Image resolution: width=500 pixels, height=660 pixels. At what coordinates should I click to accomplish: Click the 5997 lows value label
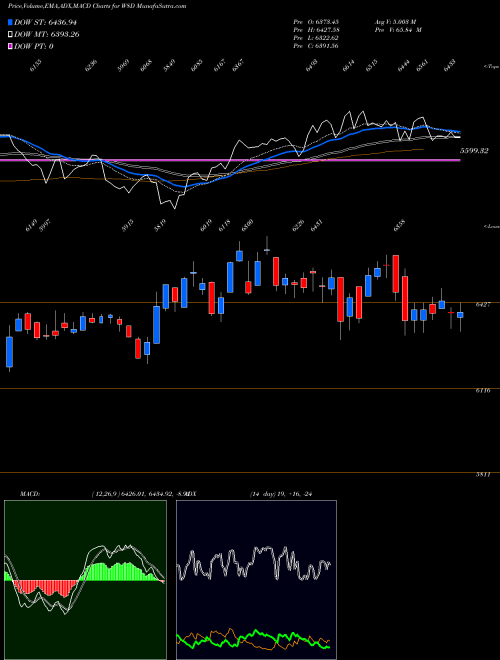click(45, 226)
